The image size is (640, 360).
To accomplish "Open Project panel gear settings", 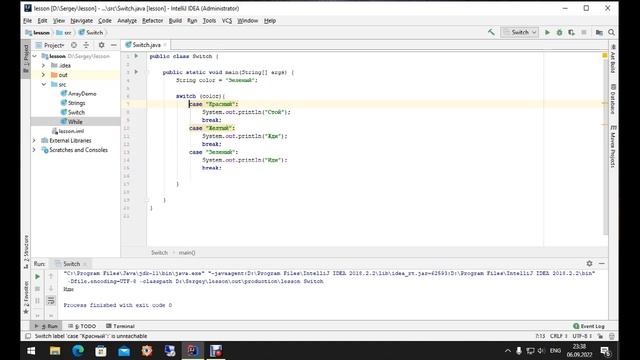I will tap(101, 45).
